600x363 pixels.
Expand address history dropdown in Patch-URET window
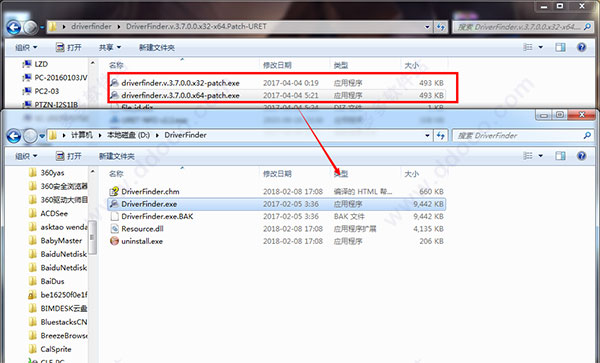[x=427, y=27]
